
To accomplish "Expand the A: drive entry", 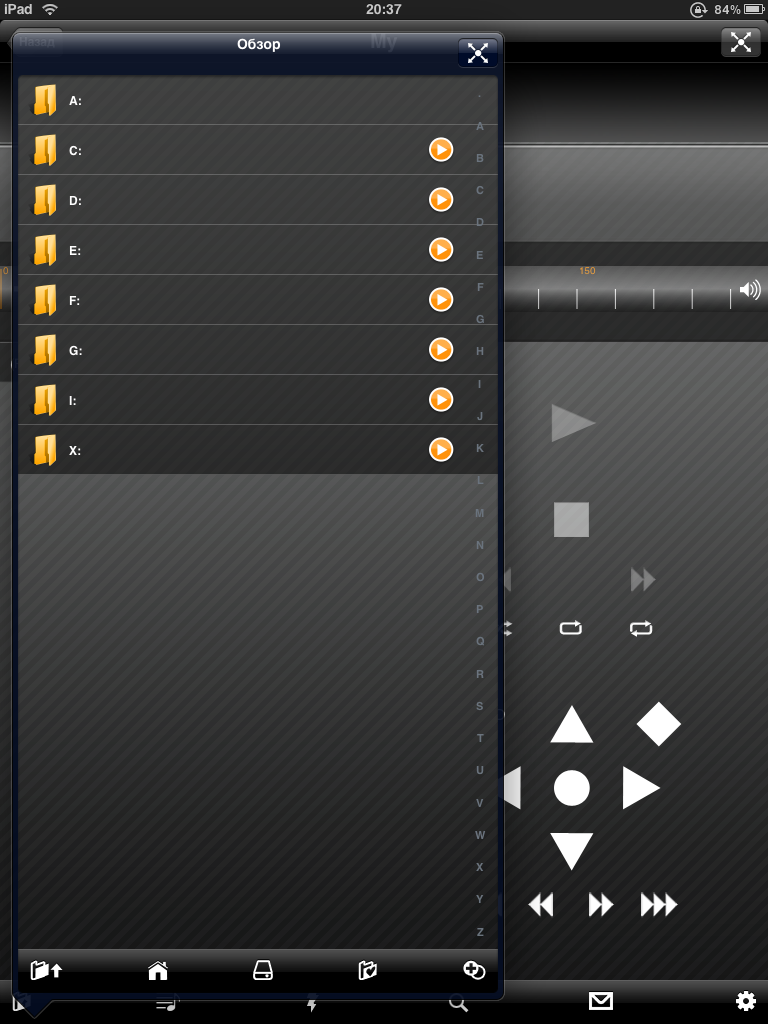I will point(258,100).
